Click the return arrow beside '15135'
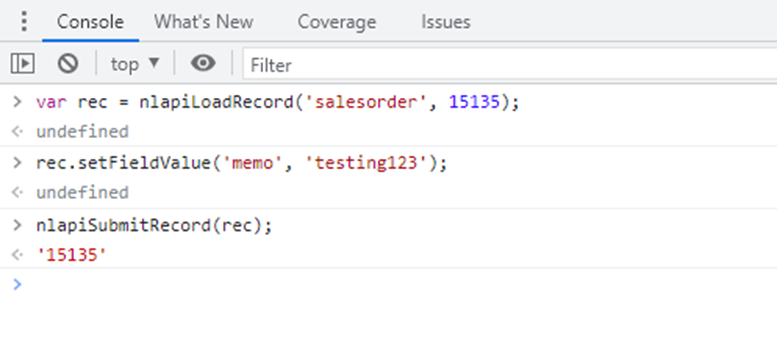The image size is (777, 364). (17, 255)
